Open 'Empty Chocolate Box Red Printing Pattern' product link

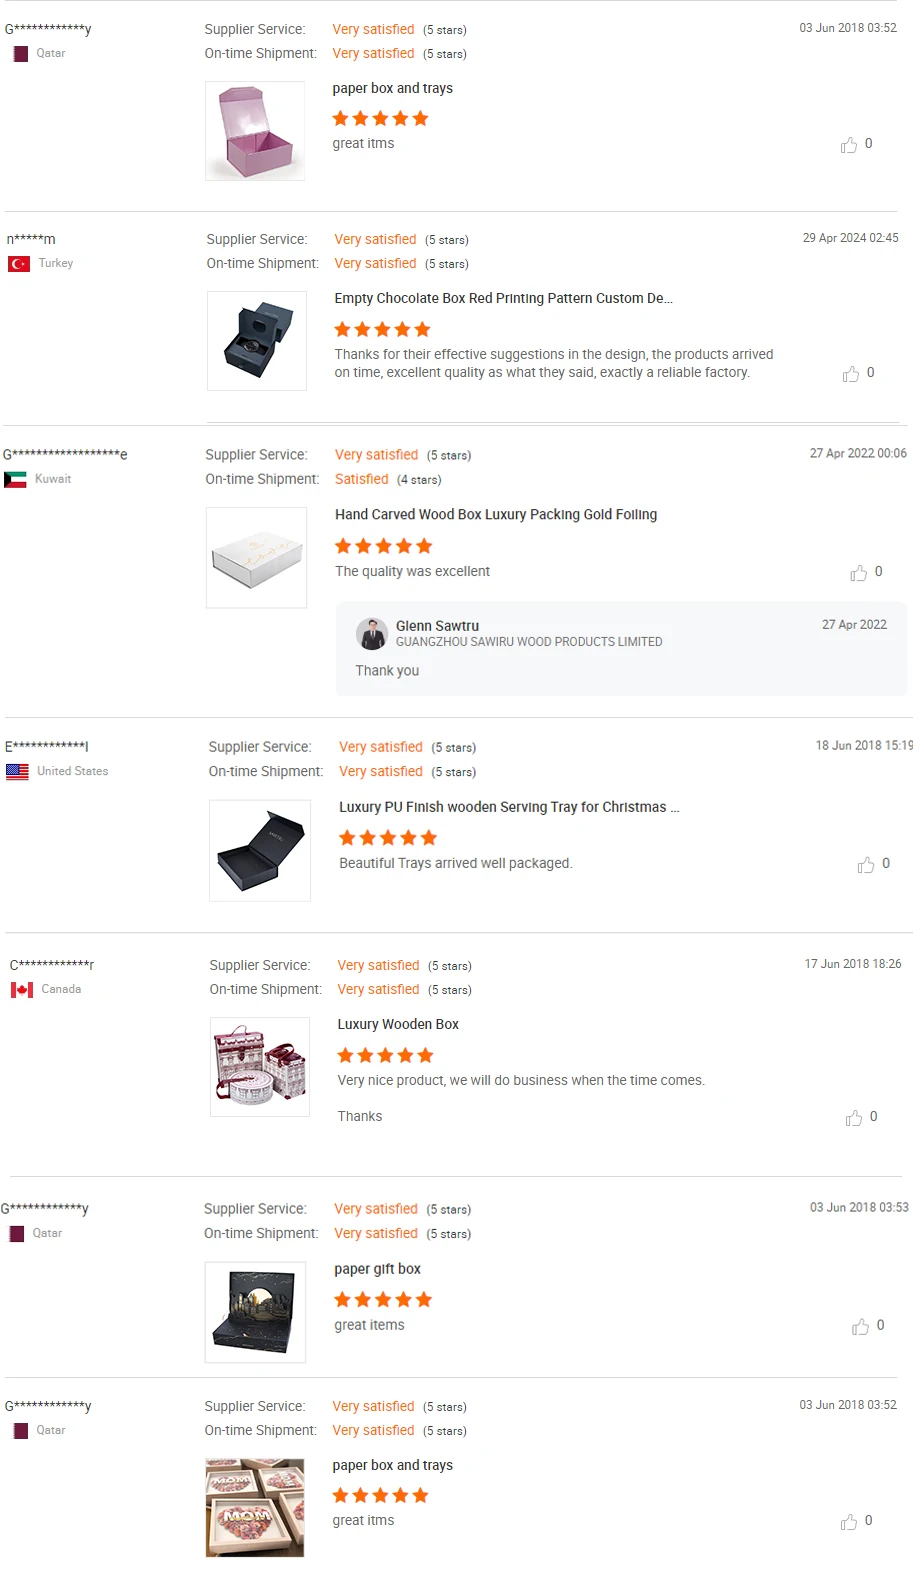(503, 298)
